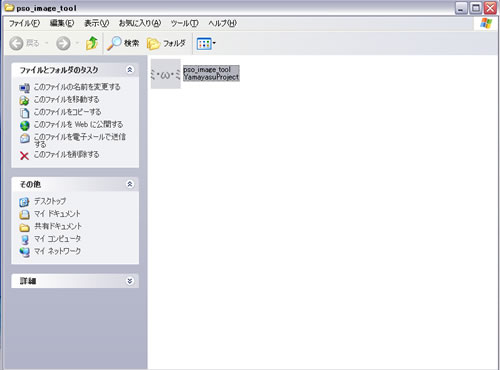Click the red X delete icon
500x370 pixels.
[24, 155]
